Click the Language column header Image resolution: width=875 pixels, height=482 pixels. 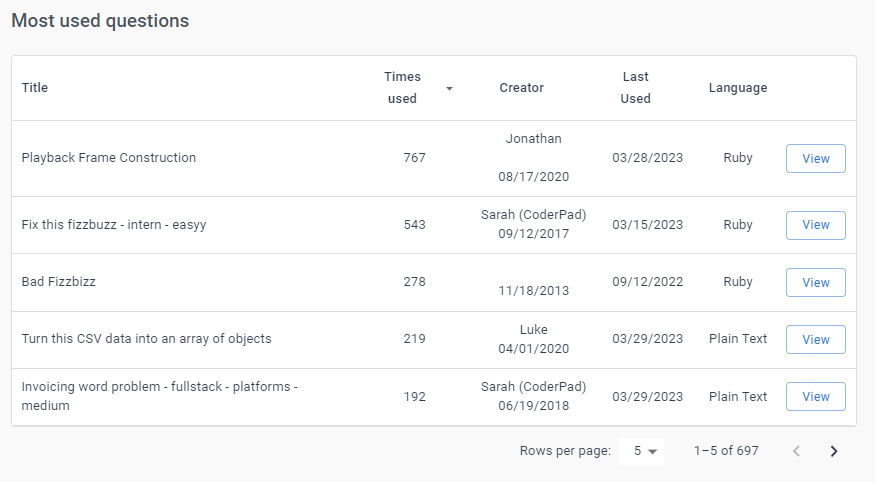coord(738,88)
